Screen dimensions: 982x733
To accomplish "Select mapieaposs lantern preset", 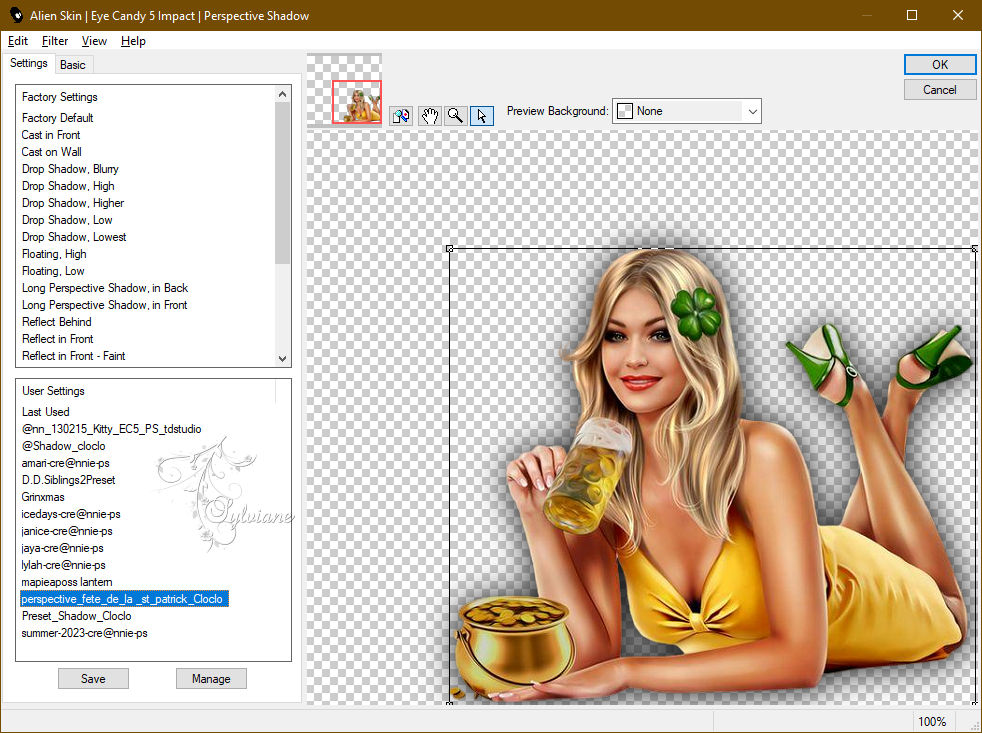I will coord(67,581).
